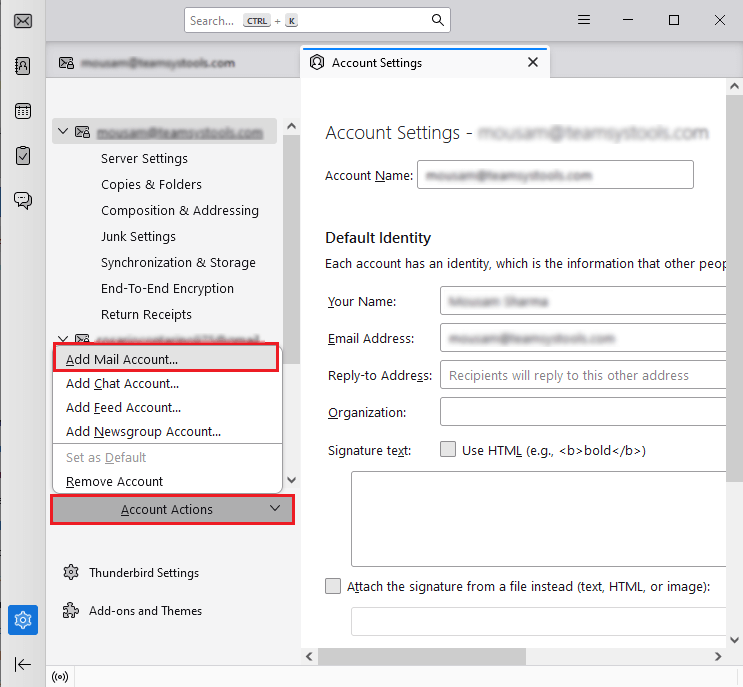Open Junk Settings
This screenshot has height=687, width=743.
click(x=138, y=236)
